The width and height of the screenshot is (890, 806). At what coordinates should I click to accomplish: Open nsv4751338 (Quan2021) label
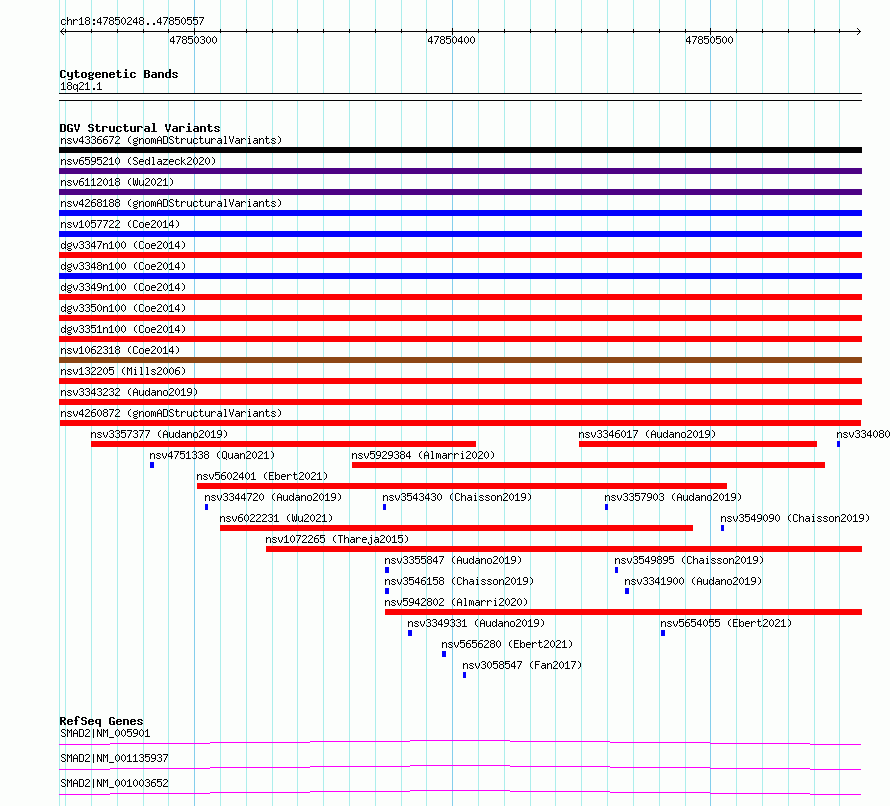click(212, 455)
